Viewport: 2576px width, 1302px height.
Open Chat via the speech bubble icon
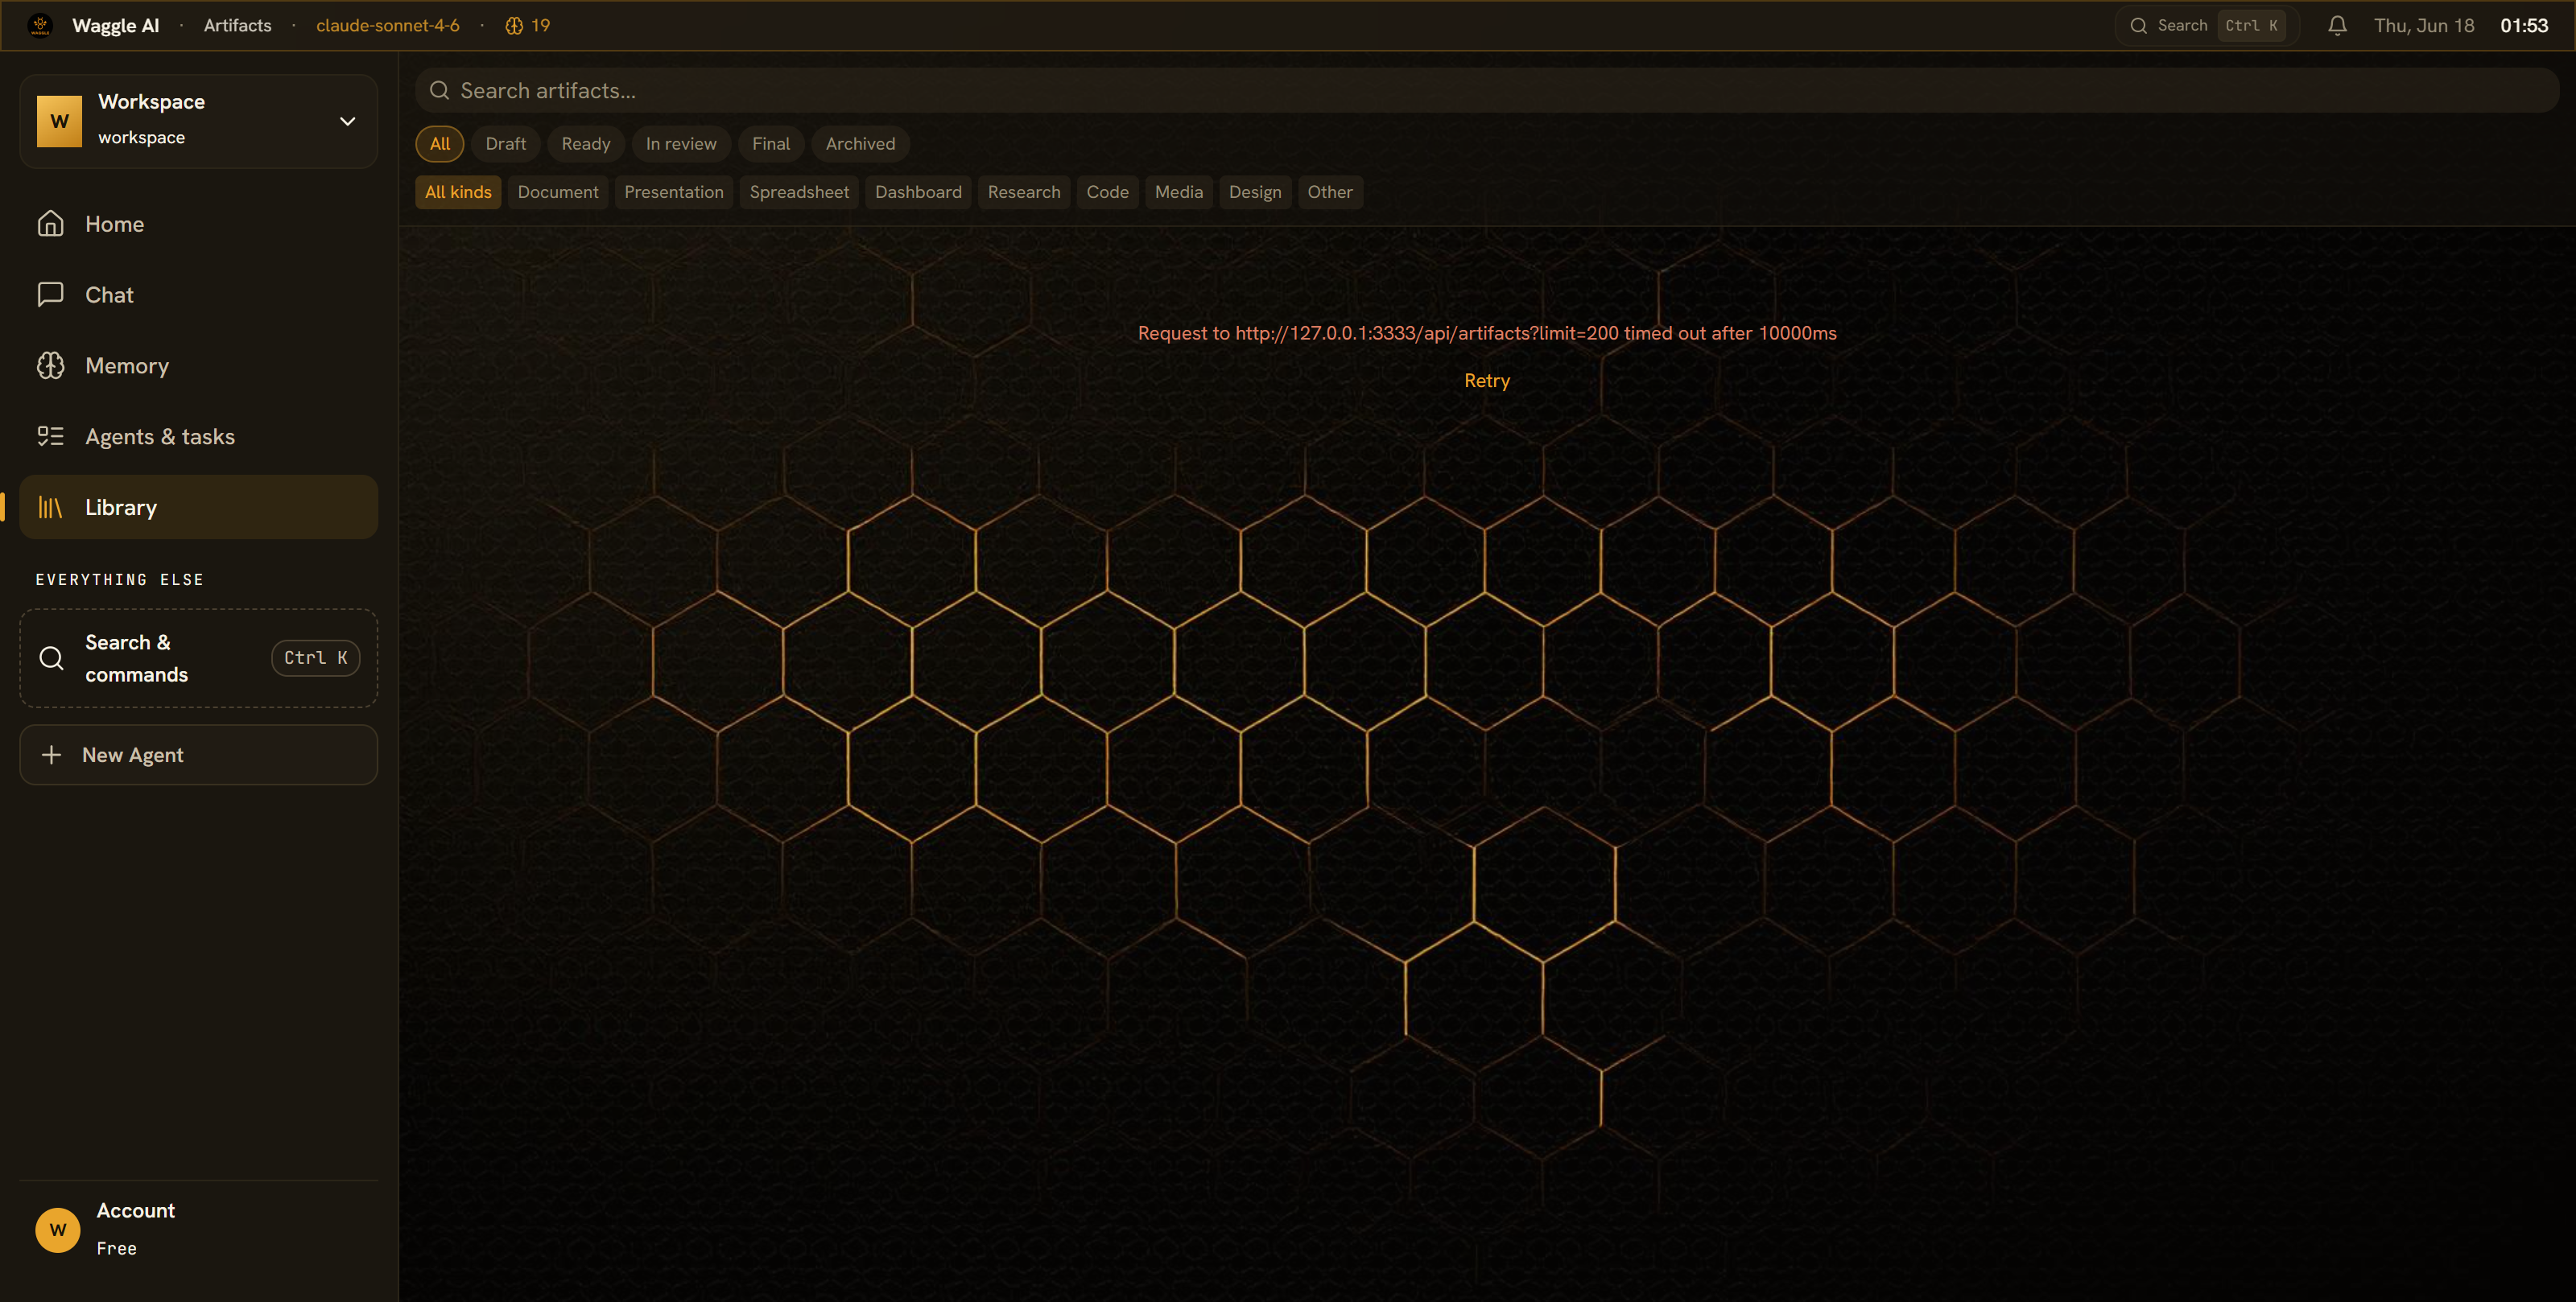50,294
